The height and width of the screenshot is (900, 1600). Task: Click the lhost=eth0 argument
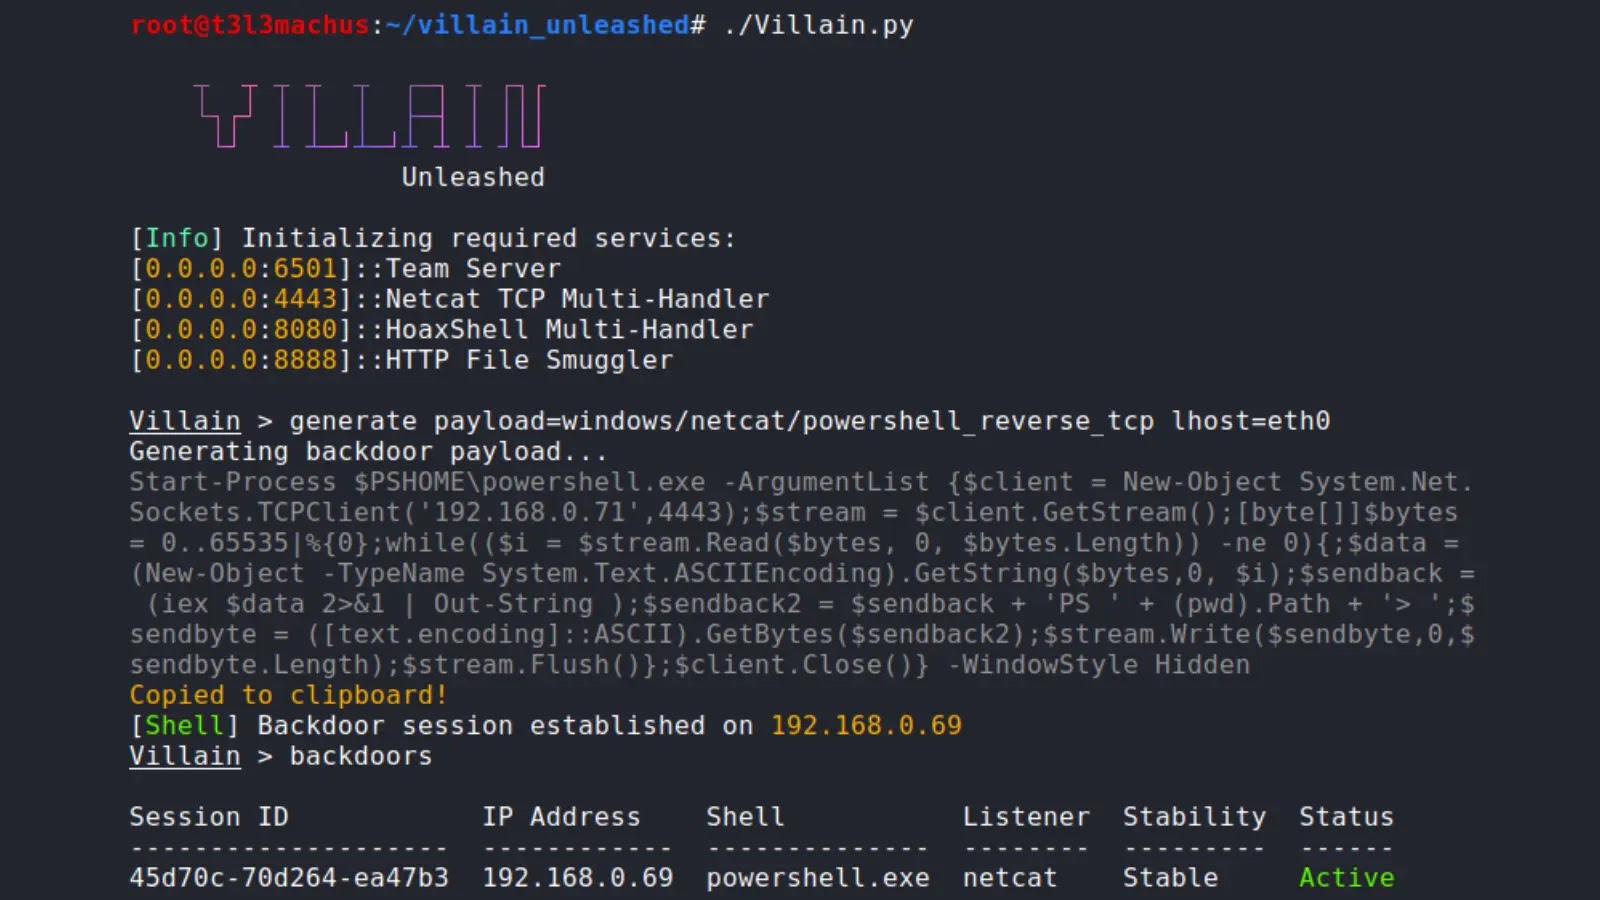[x=1250, y=421]
